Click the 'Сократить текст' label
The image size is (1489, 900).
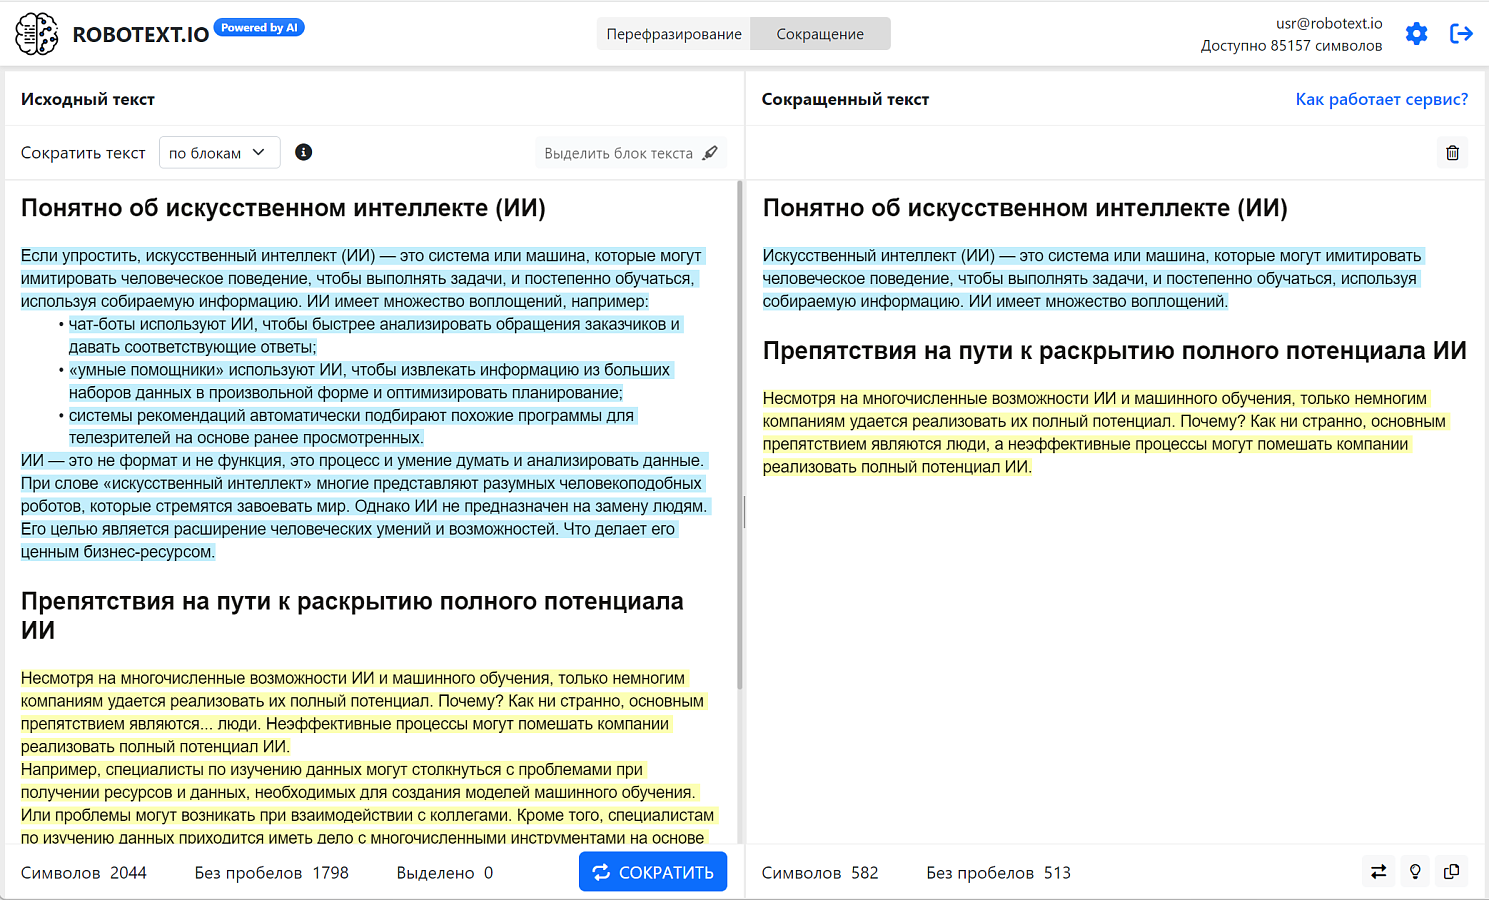point(83,153)
